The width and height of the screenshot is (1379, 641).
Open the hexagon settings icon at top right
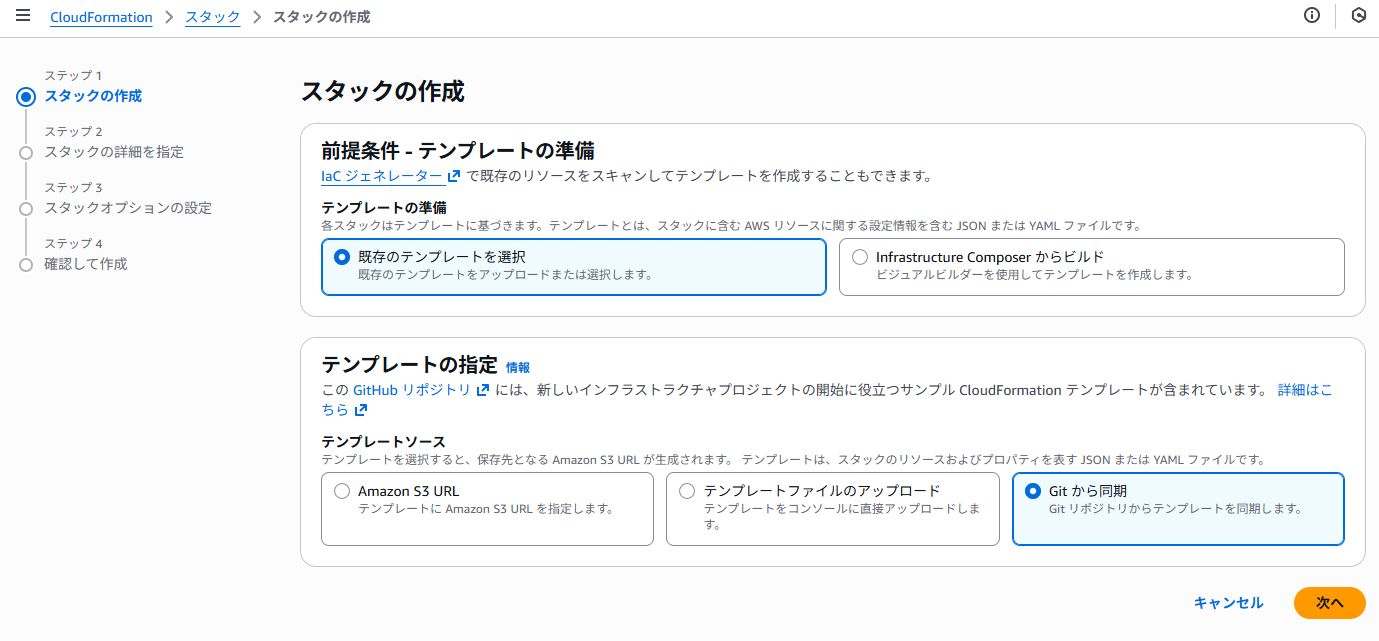pyautogui.click(x=1358, y=16)
